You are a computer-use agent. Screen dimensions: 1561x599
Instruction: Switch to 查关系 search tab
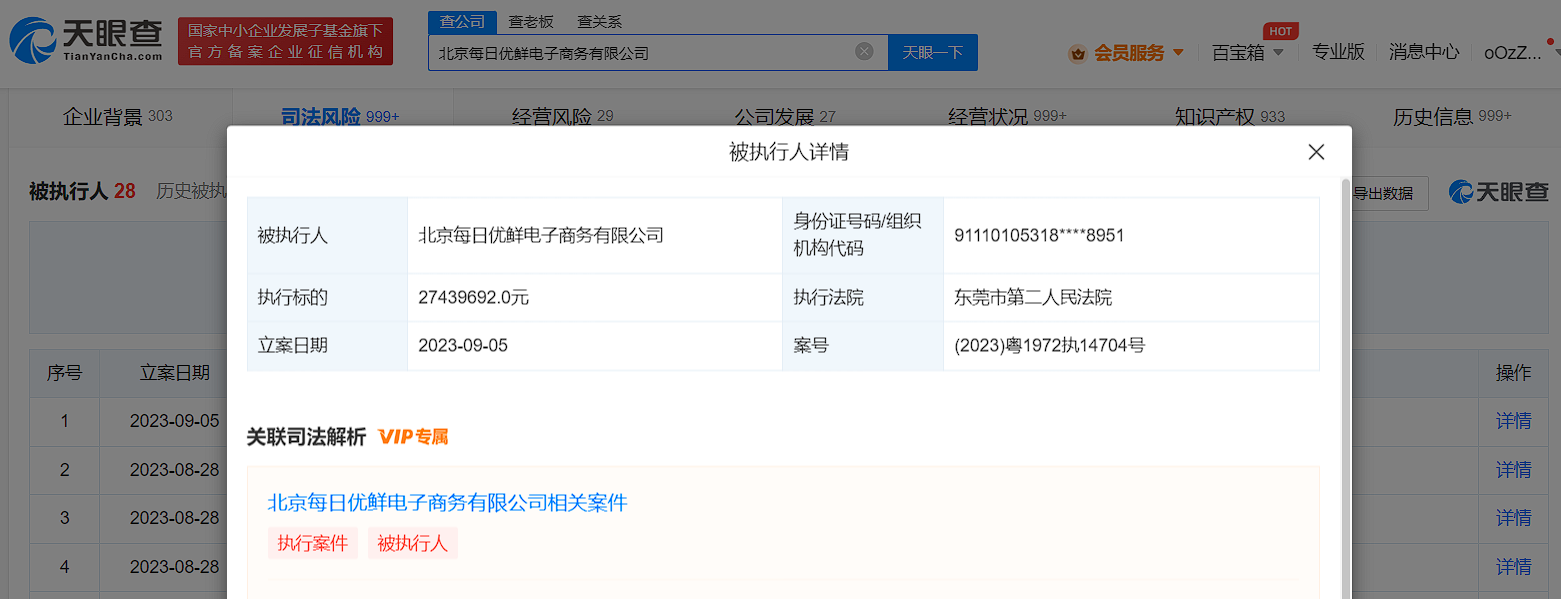(x=600, y=21)
